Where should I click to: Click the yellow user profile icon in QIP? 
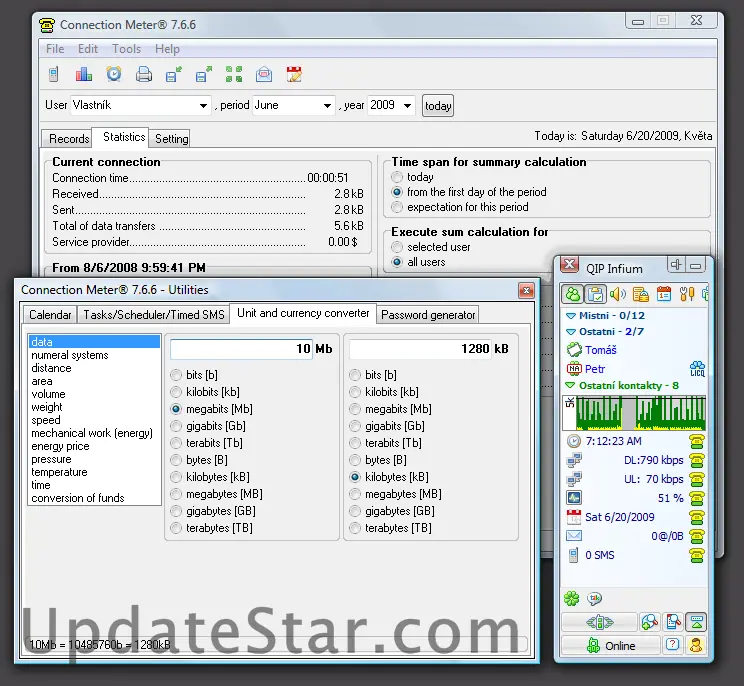696,645
